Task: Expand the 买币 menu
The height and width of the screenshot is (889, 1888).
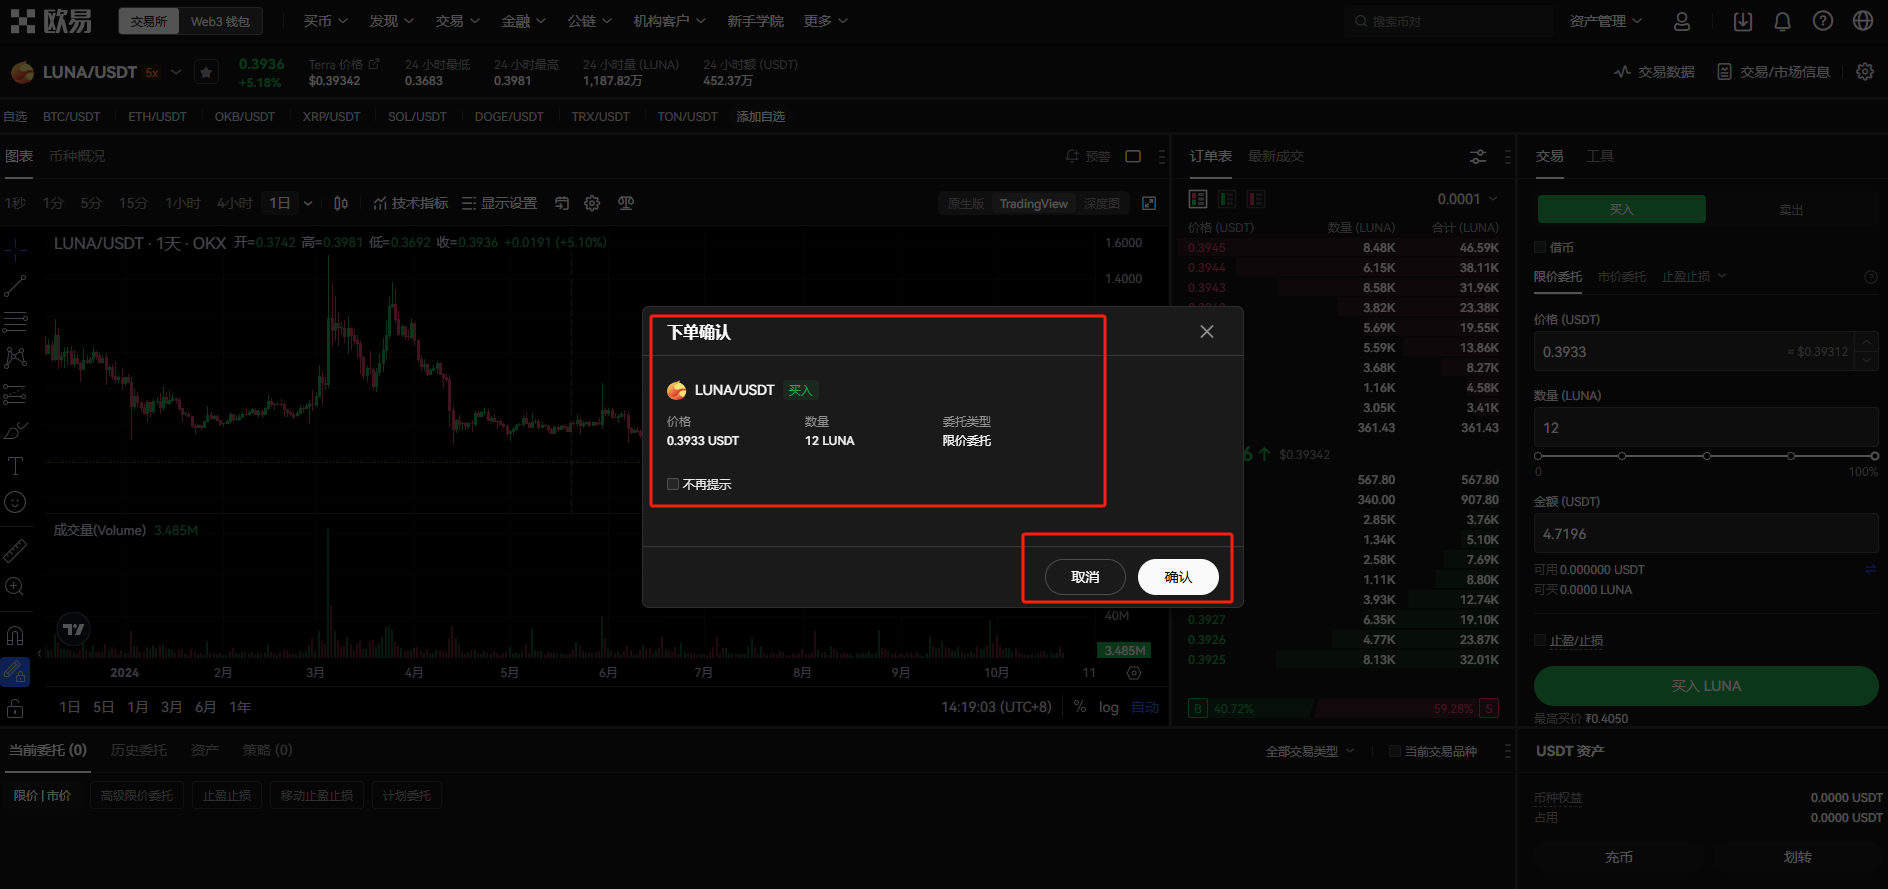Action: (x=326, y=21)
